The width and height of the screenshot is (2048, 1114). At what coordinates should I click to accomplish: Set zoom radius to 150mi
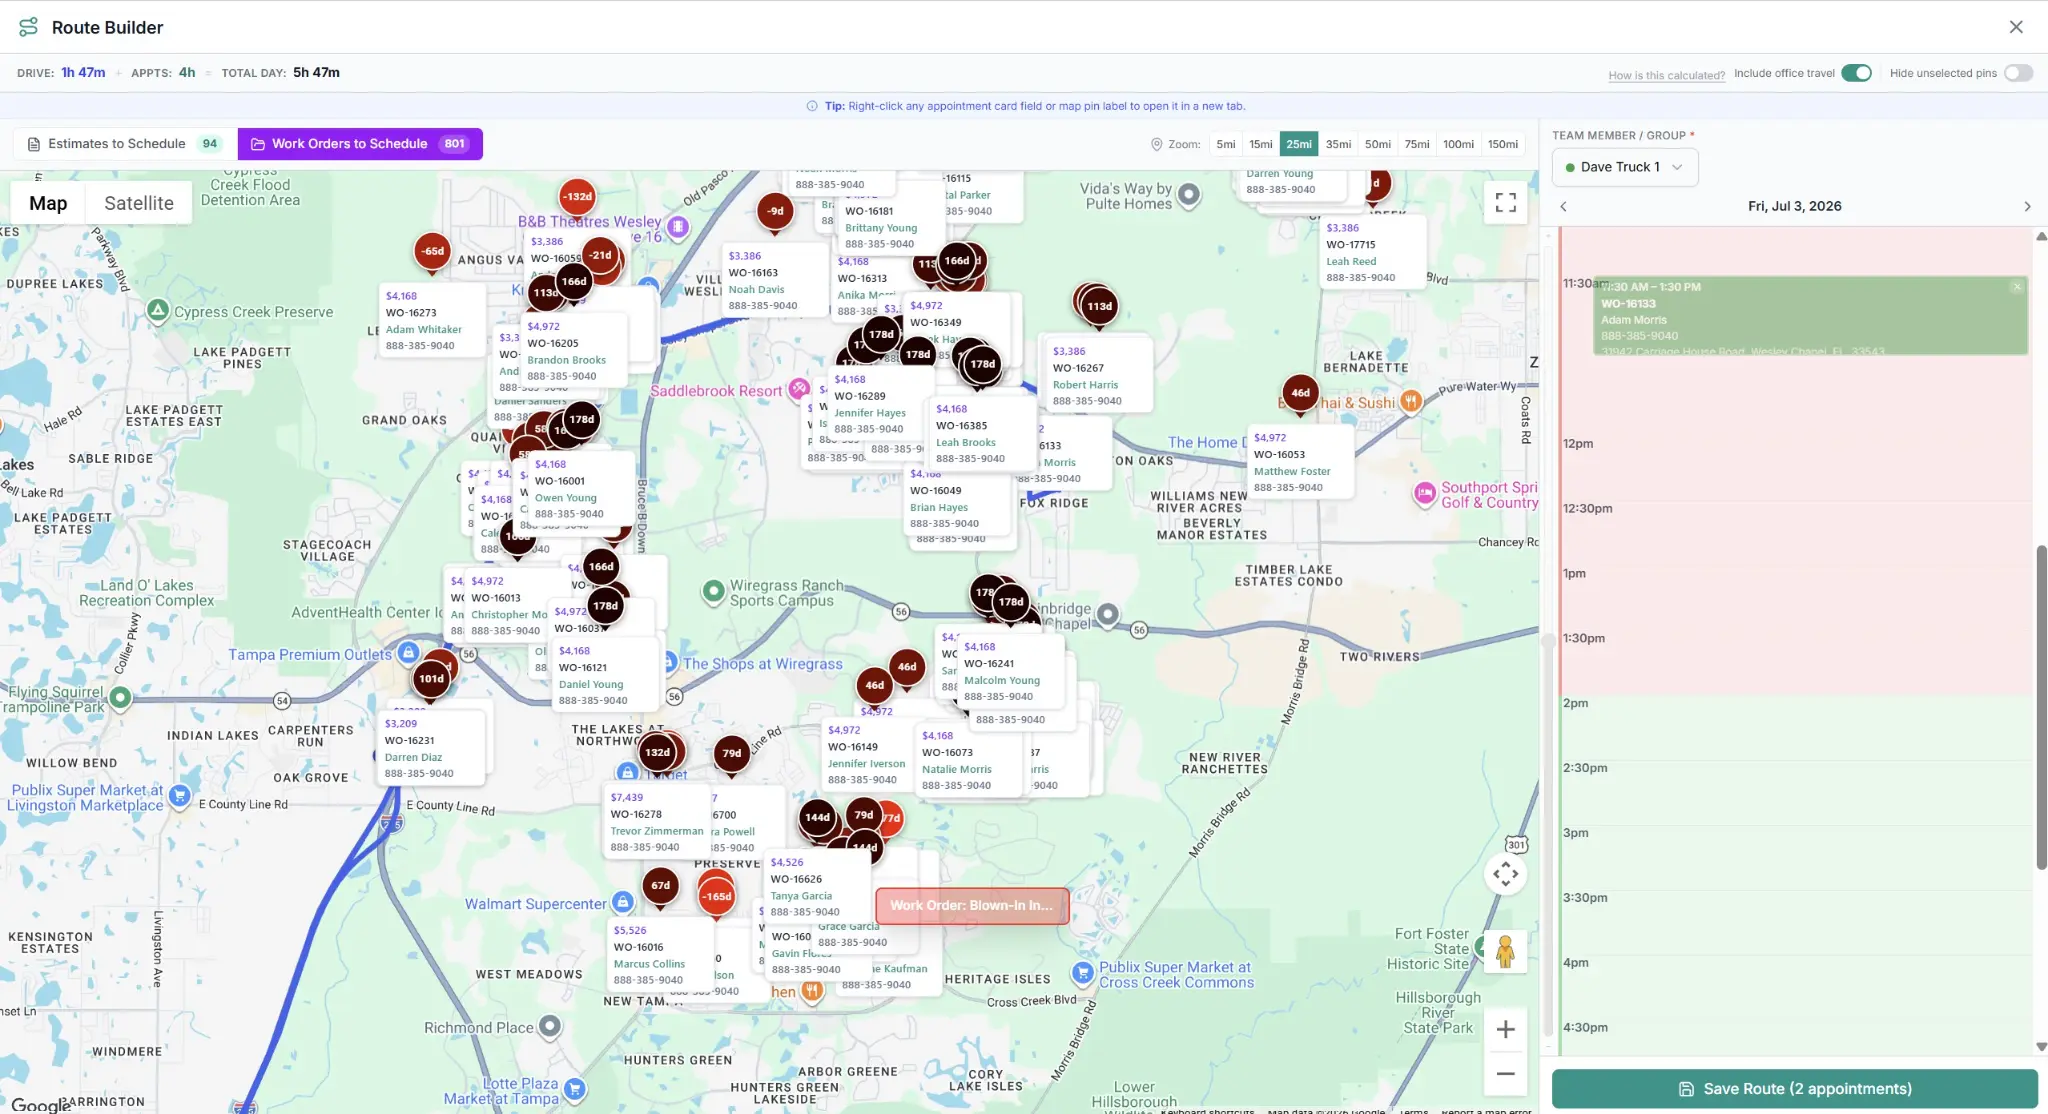point(1503,144)
